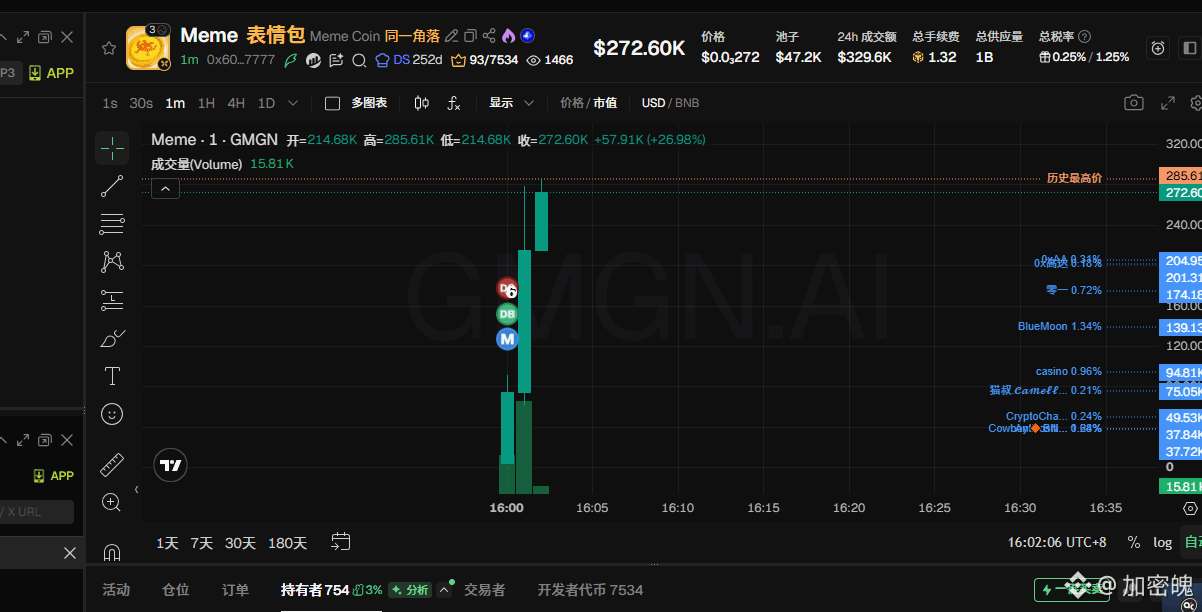The width and height of the screenshot is (1202, 612).
Task: Collapse the drawing toolbar side arrow
Action: tap(137, 490)
